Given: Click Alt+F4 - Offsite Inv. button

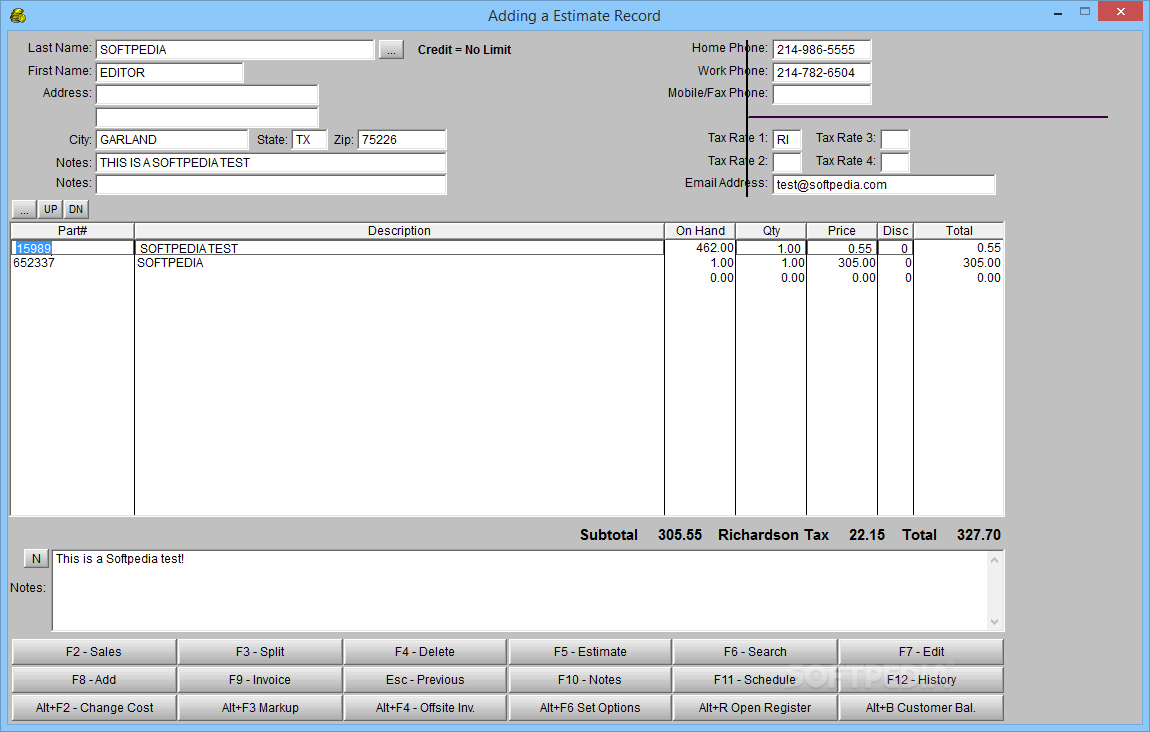Looking at the screenshot, I should point(425,708).
